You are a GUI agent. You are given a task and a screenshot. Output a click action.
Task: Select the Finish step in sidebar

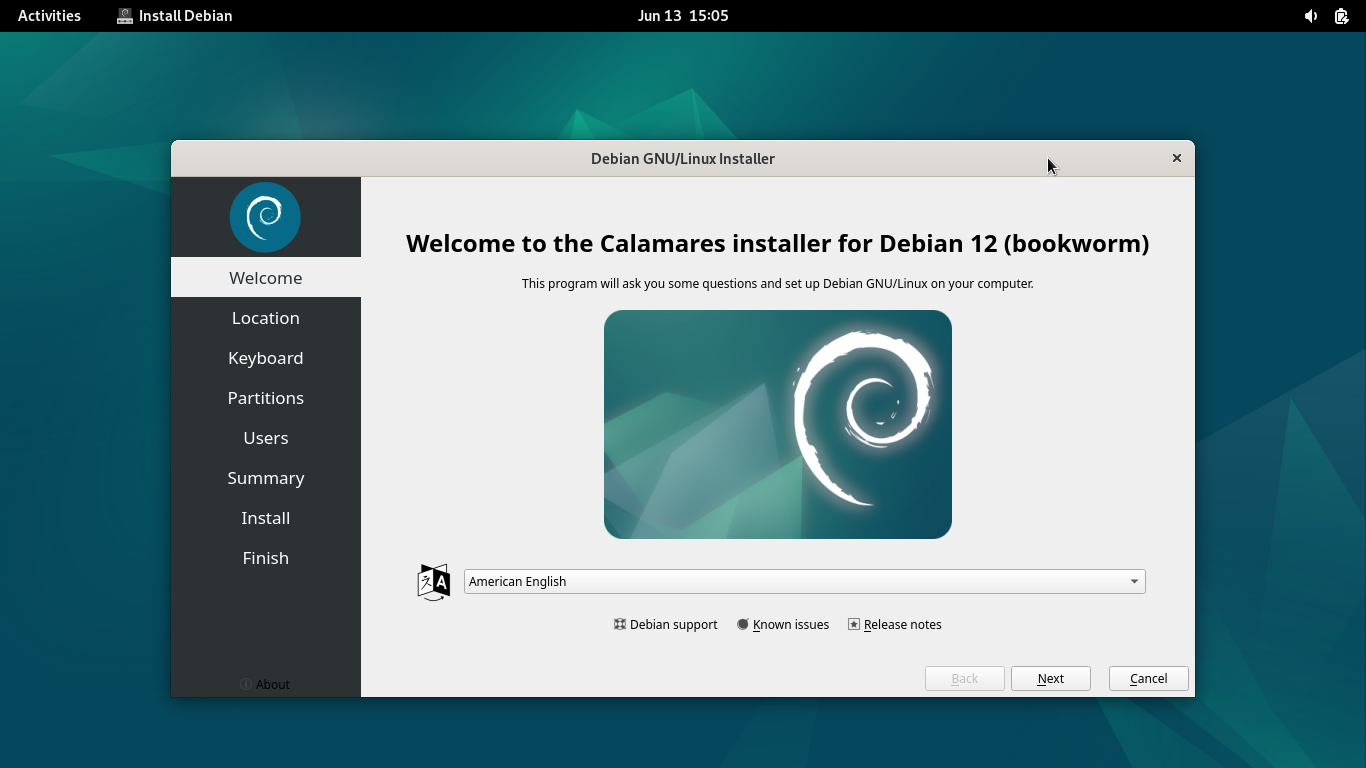[x=265, y=557]
